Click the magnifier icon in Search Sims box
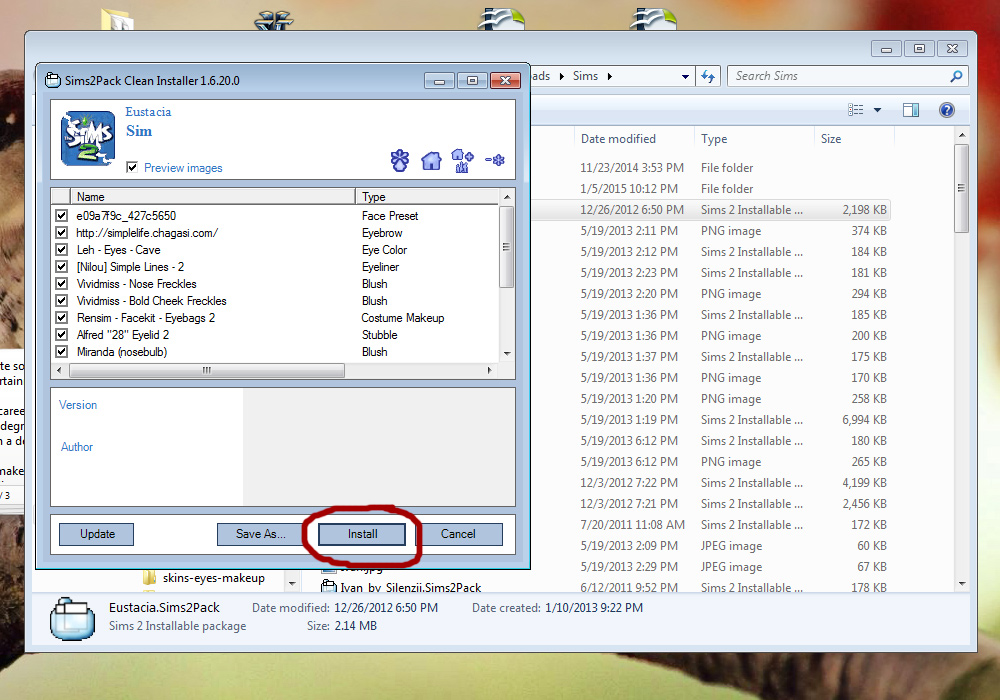This screenshot has width=1000, height=700. (956, 77)
